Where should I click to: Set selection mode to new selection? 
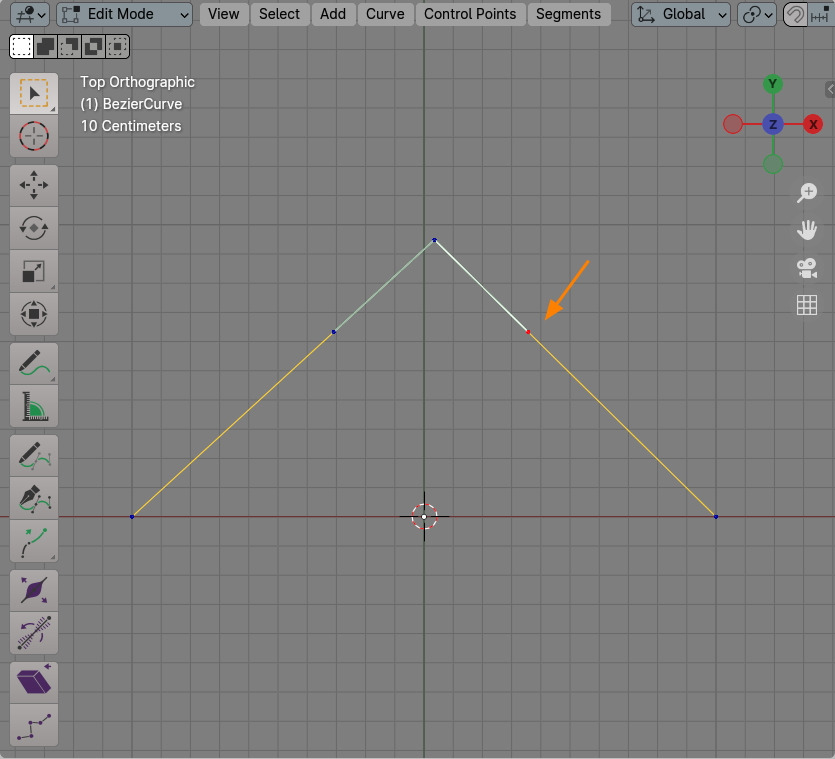[22, 46]
